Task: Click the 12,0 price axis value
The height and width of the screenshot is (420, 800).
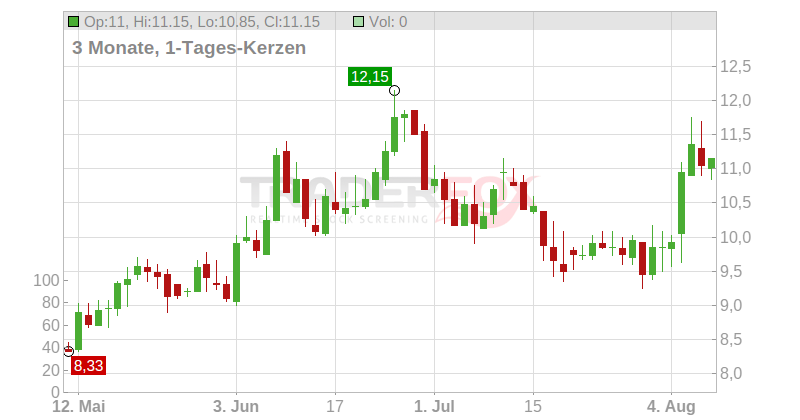Action: pos(735,101)
